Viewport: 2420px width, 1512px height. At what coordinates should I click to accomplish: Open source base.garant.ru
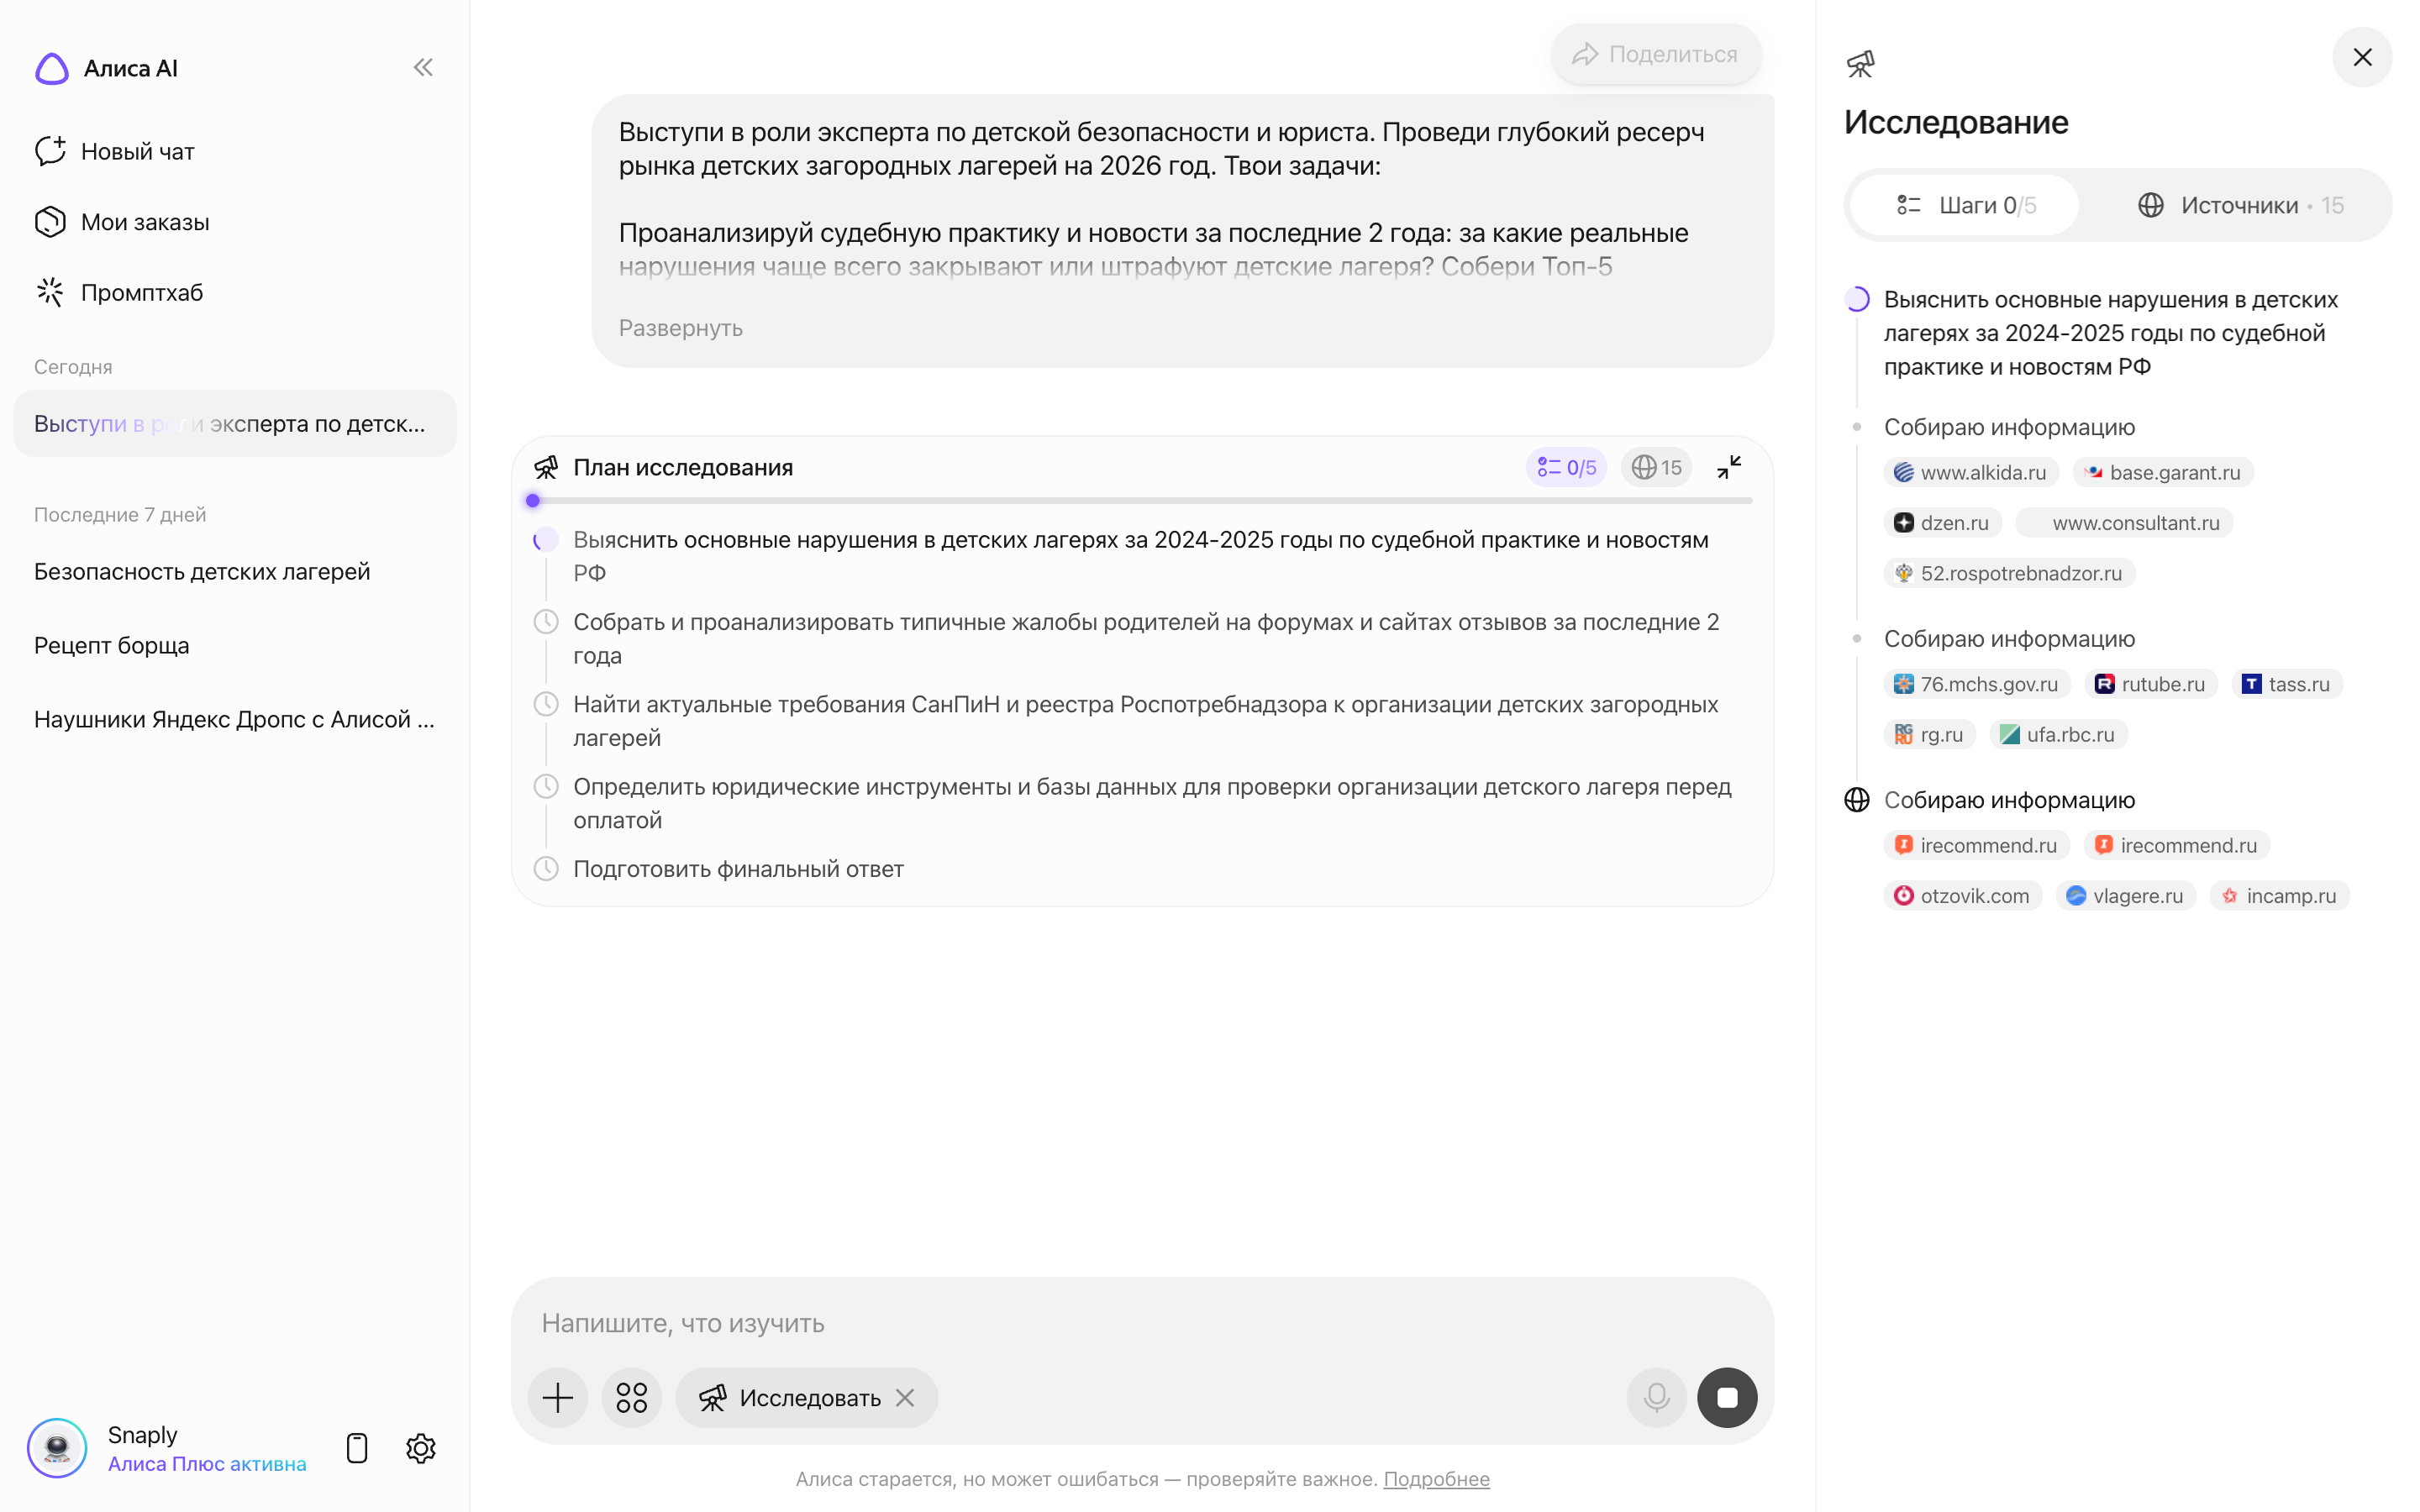point(2163,472)
